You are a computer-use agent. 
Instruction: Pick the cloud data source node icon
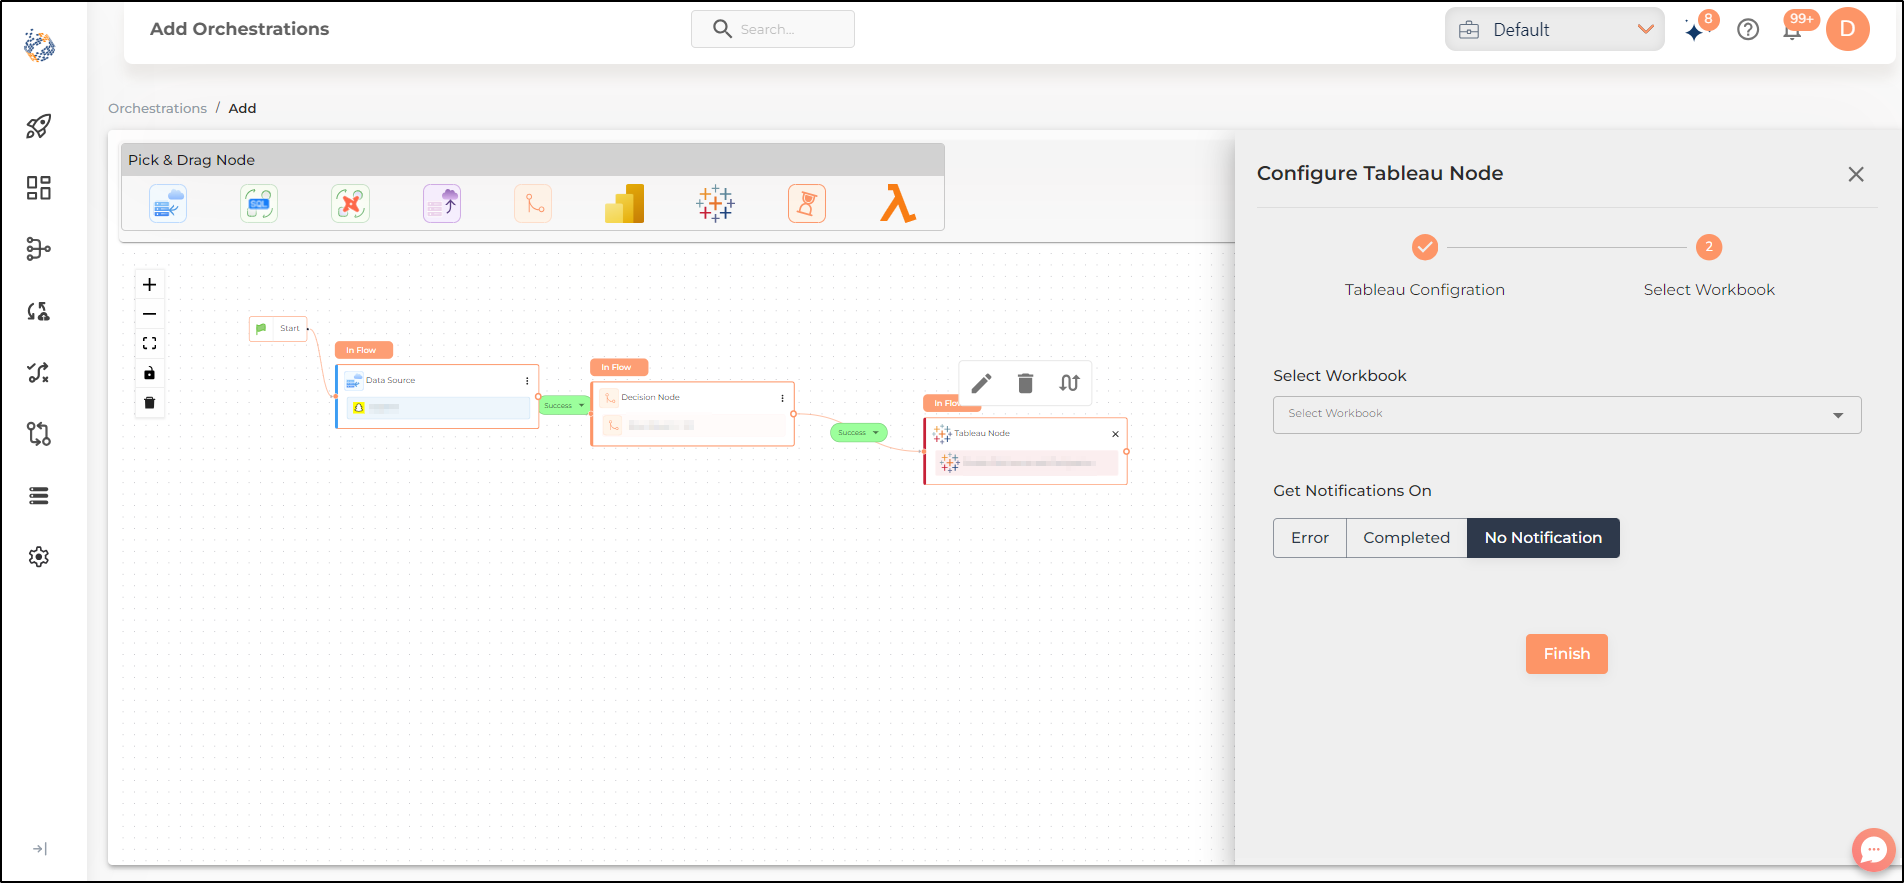coord(168,204)
